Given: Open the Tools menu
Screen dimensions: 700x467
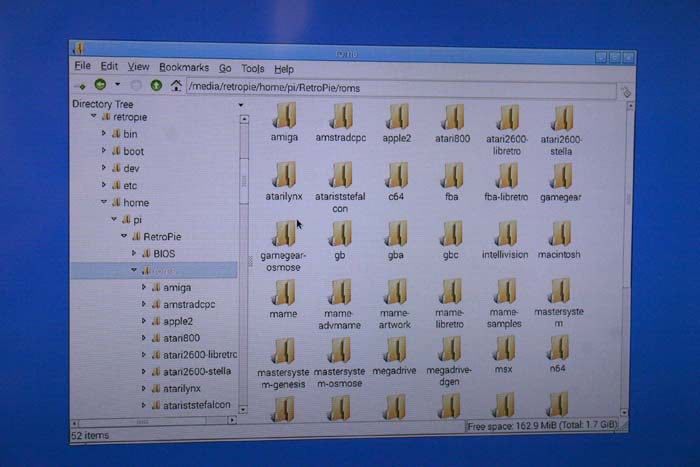Looking at the screenshot, I should (253, 69).
